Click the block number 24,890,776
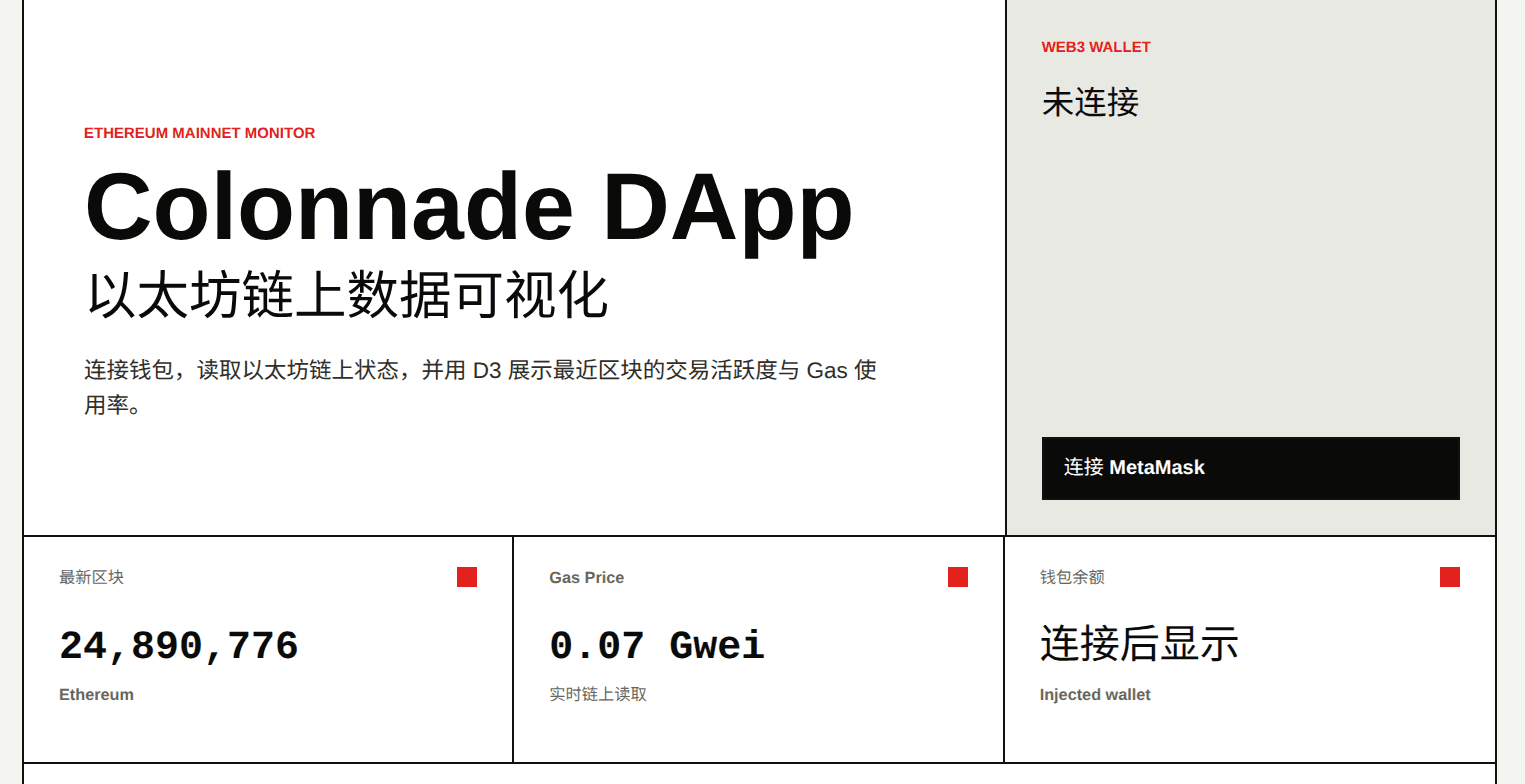Viewport: 1525px width, 784px height. click(179, 645)
